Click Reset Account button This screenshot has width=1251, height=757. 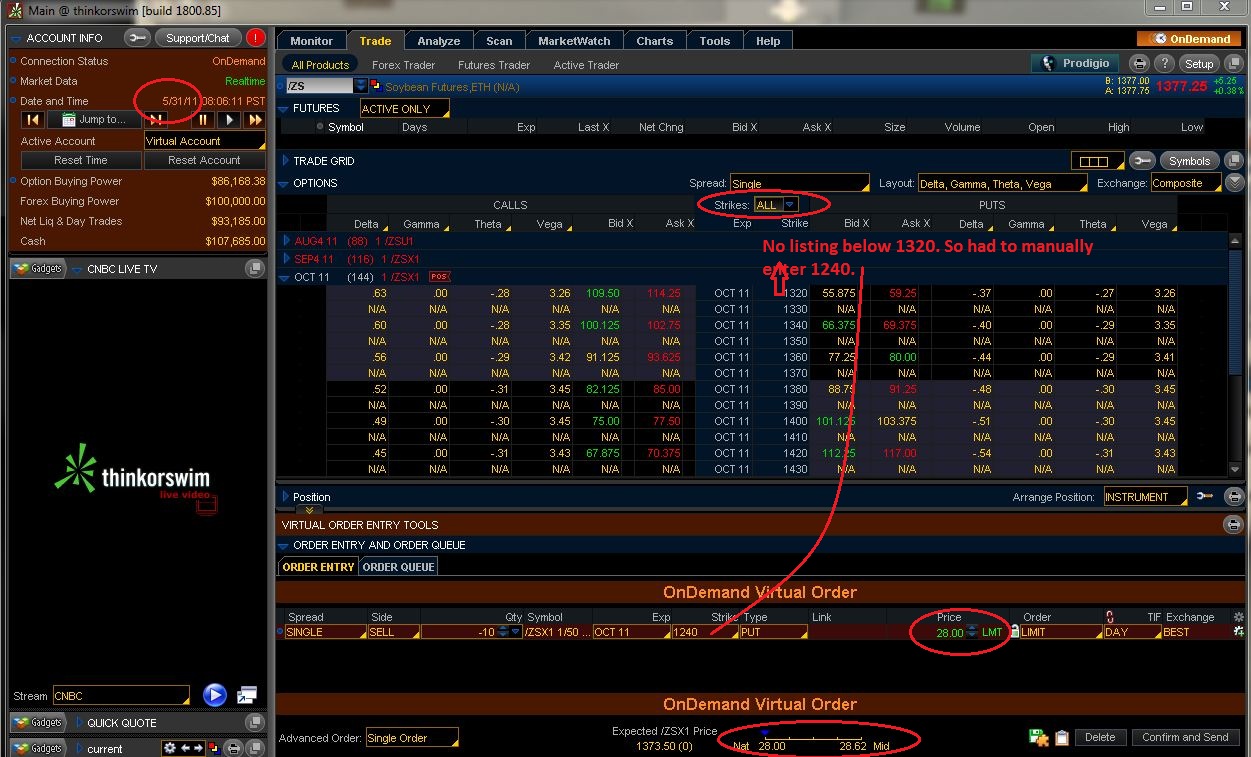coord(204,160)
